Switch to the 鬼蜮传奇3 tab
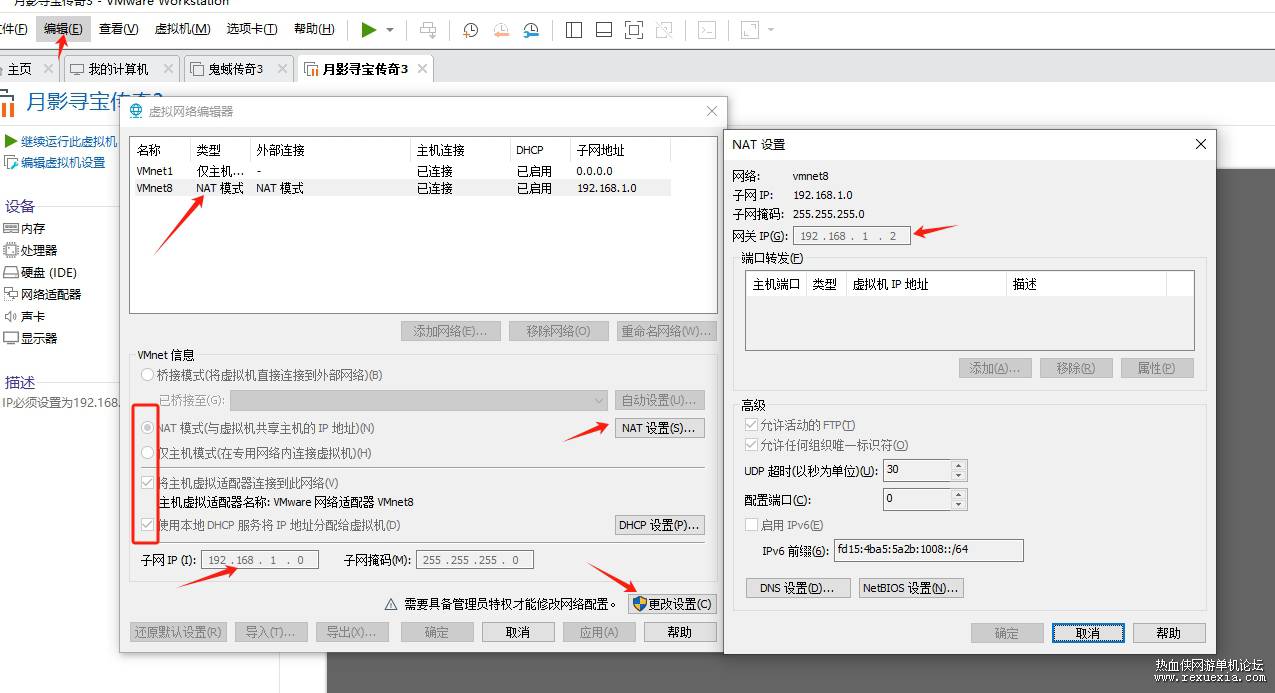1275x693 pixels. 236,69
